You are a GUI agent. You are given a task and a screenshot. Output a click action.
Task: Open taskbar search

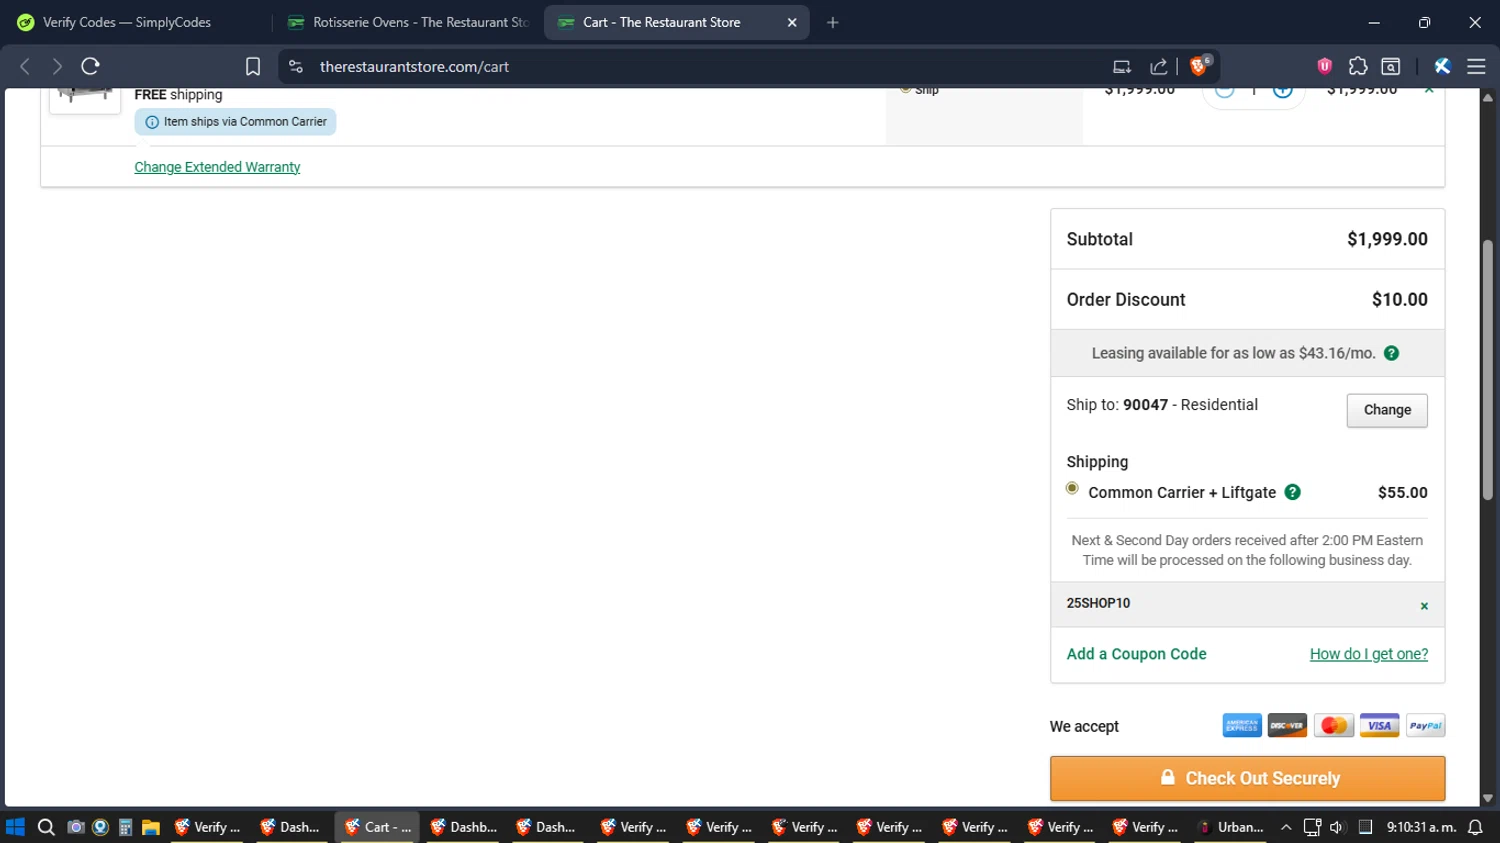tap(46, 827)
